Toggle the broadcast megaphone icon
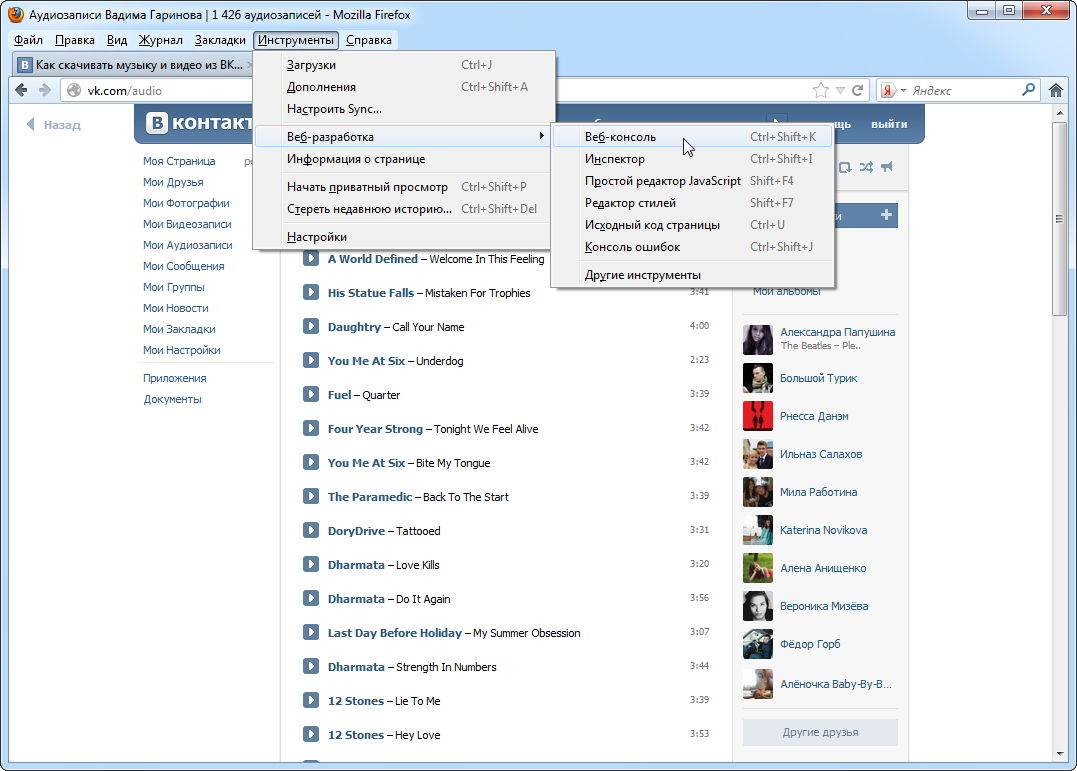This screenshot has width=1077, height=771. tap(887, 167)
